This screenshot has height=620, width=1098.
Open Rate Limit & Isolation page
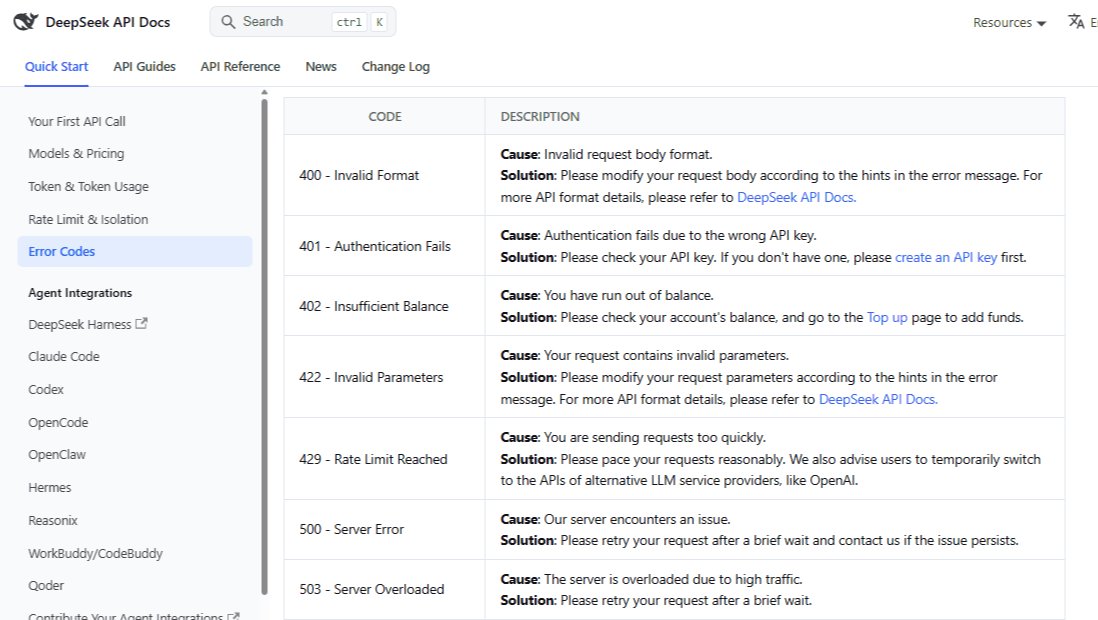(88, 219)
